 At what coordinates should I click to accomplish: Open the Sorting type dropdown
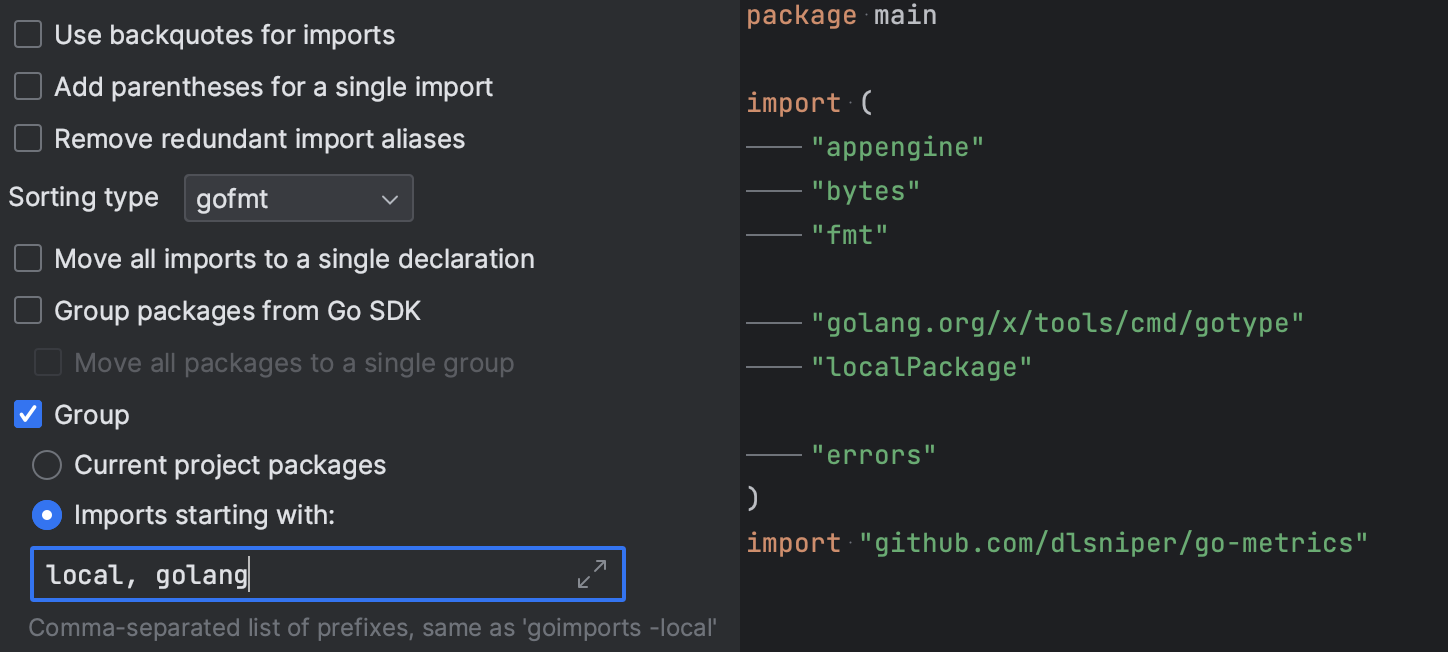[298, 198]
